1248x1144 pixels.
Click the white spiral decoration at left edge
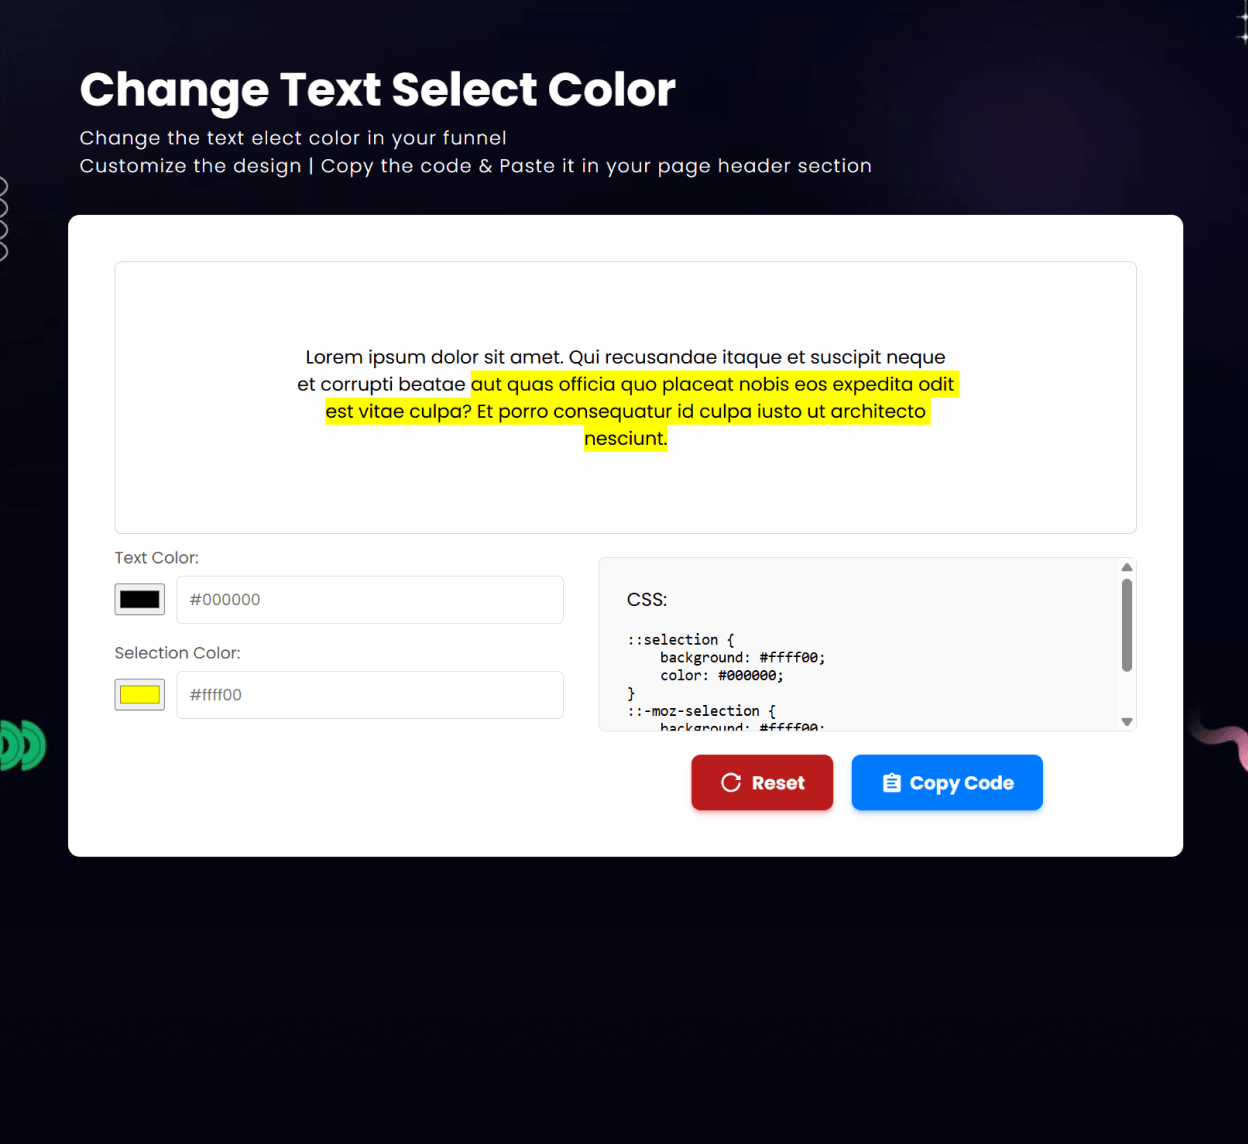tap(3, 218)
